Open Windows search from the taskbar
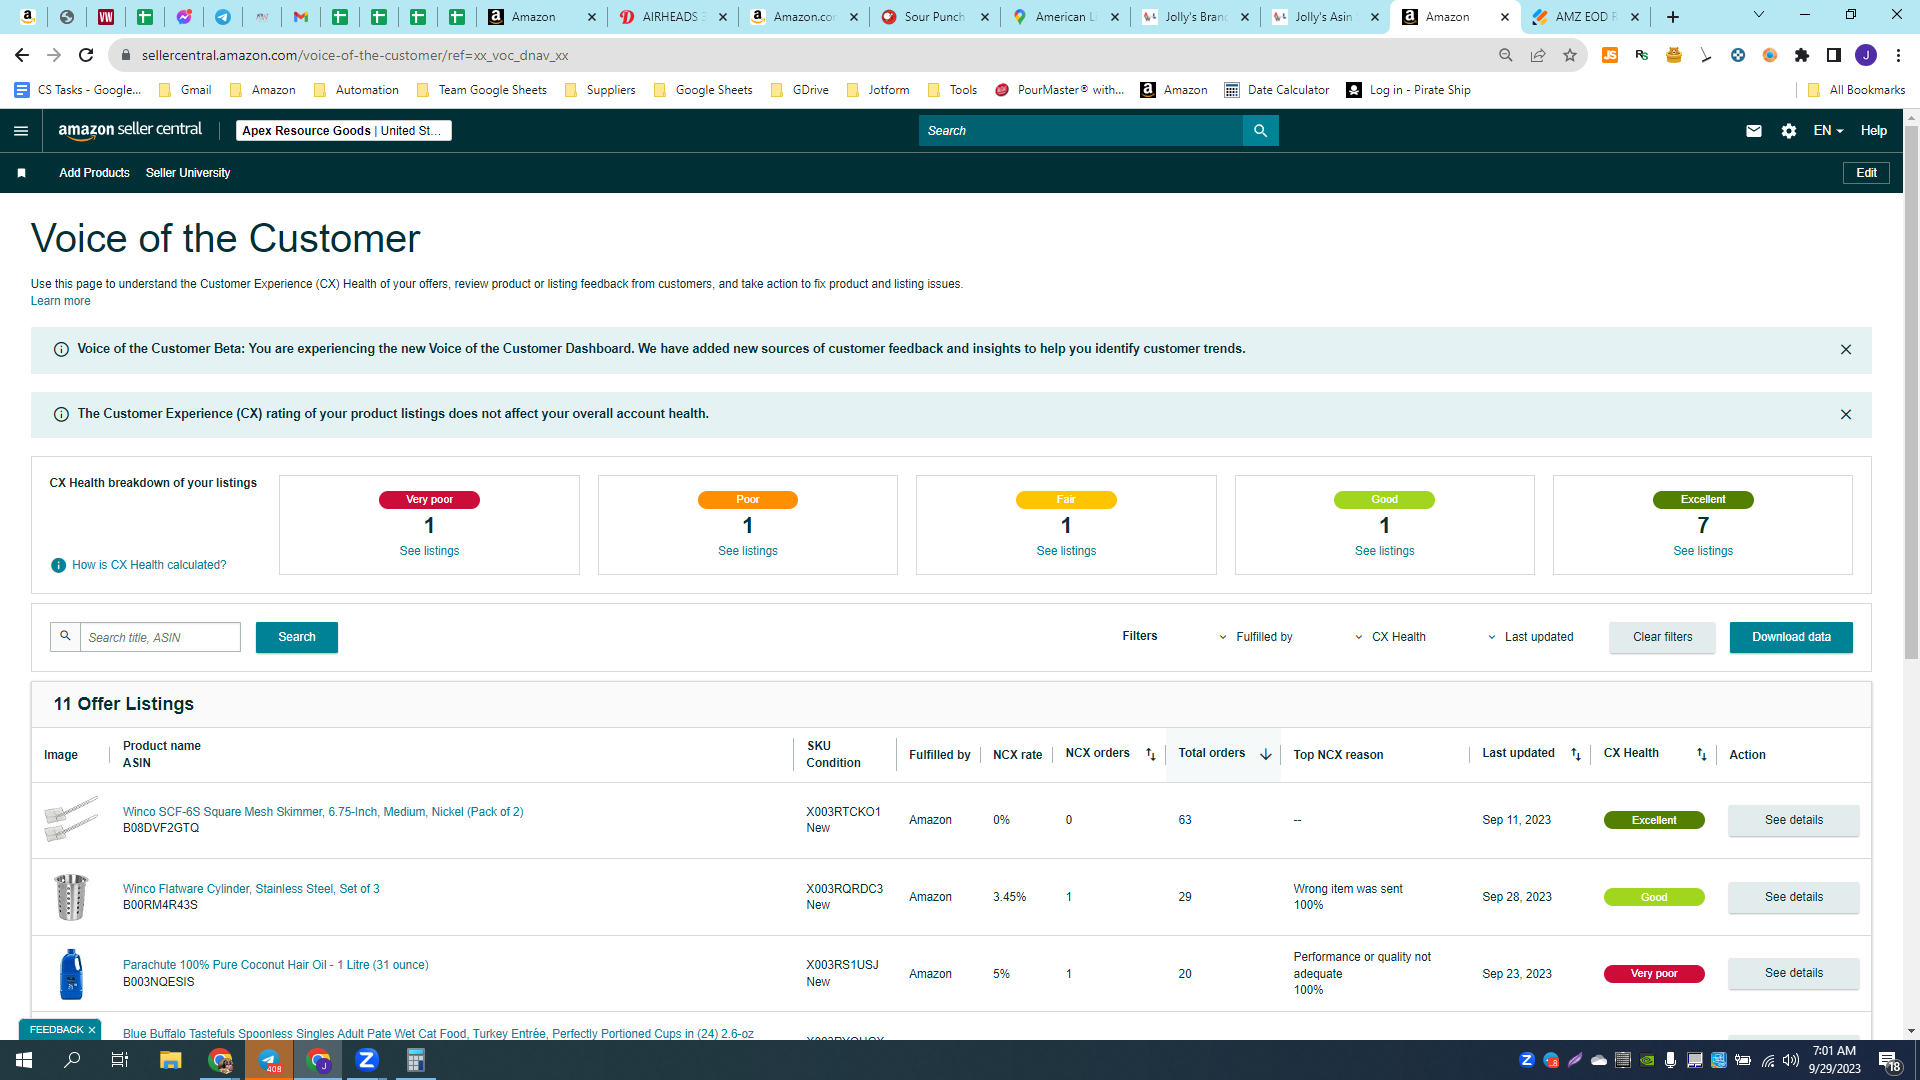 pos(73,1060)
